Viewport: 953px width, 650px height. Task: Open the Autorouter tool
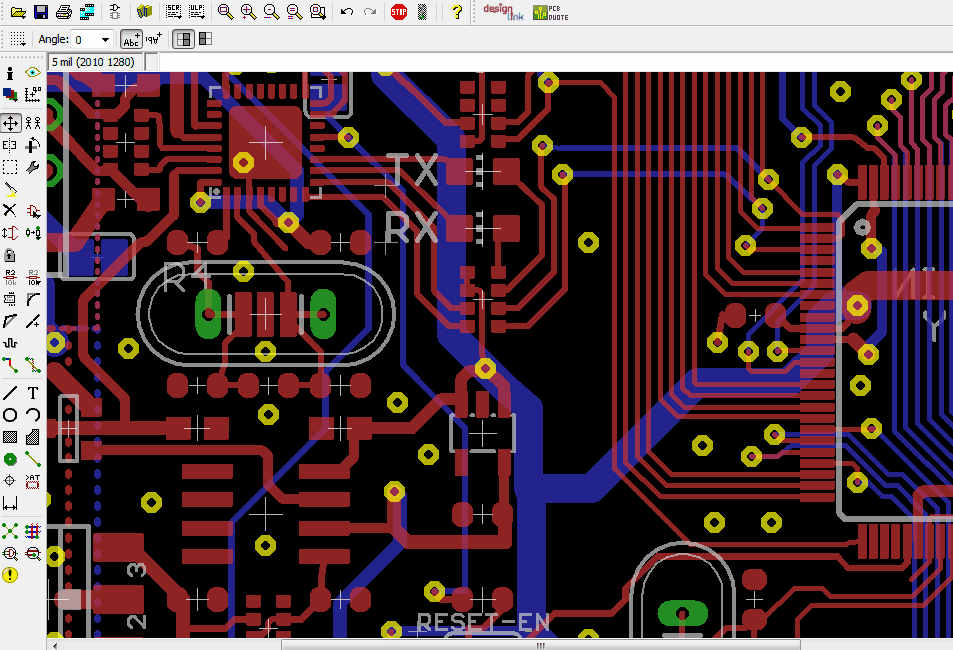33,531
